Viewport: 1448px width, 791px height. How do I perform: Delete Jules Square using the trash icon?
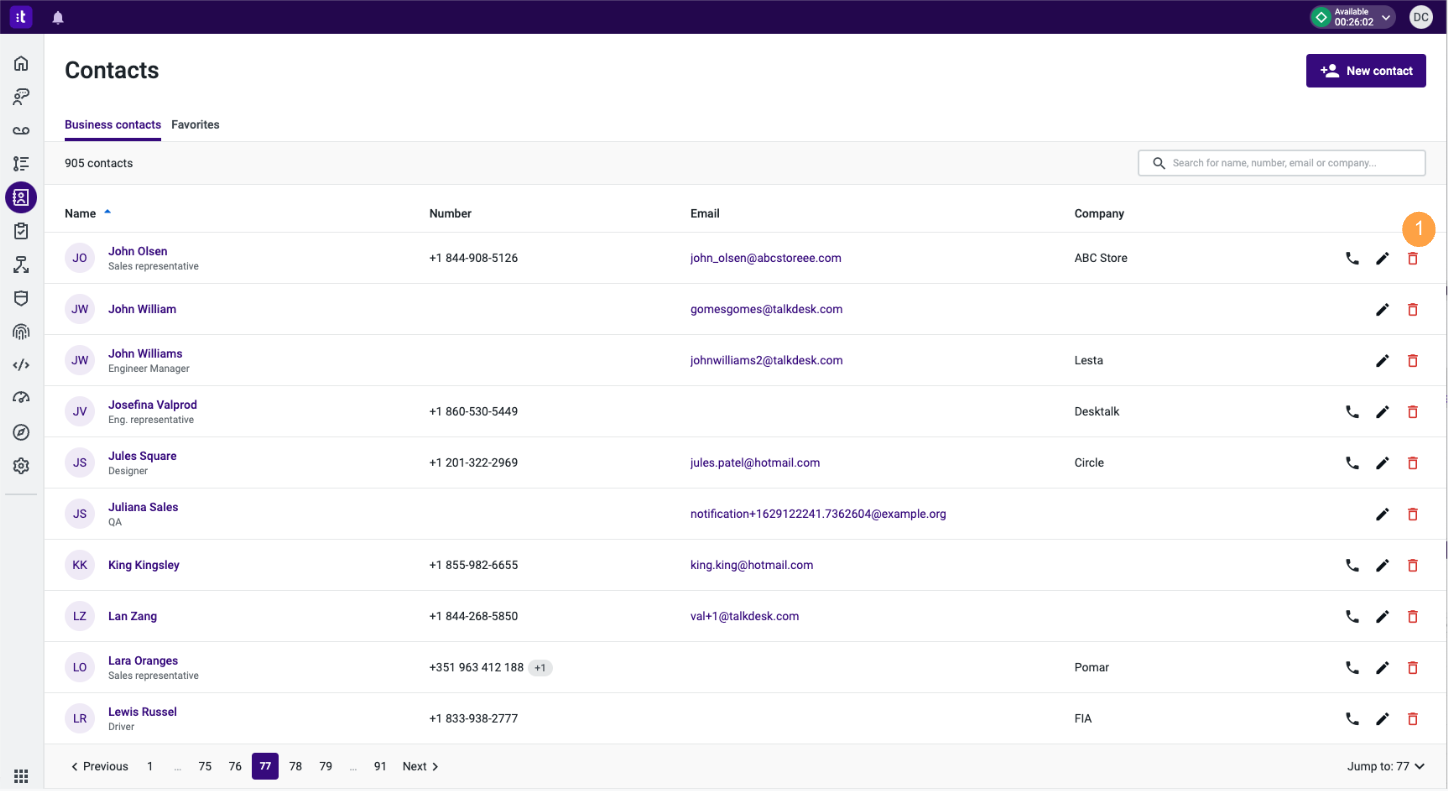point(1413,463)
